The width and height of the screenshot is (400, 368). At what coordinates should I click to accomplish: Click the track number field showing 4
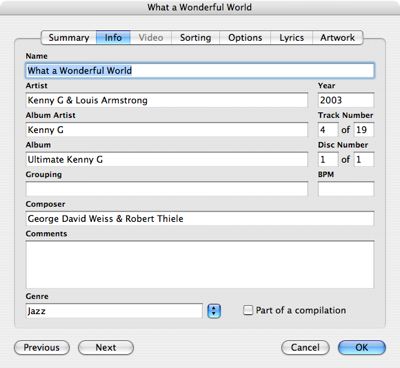tap(328, 130)
